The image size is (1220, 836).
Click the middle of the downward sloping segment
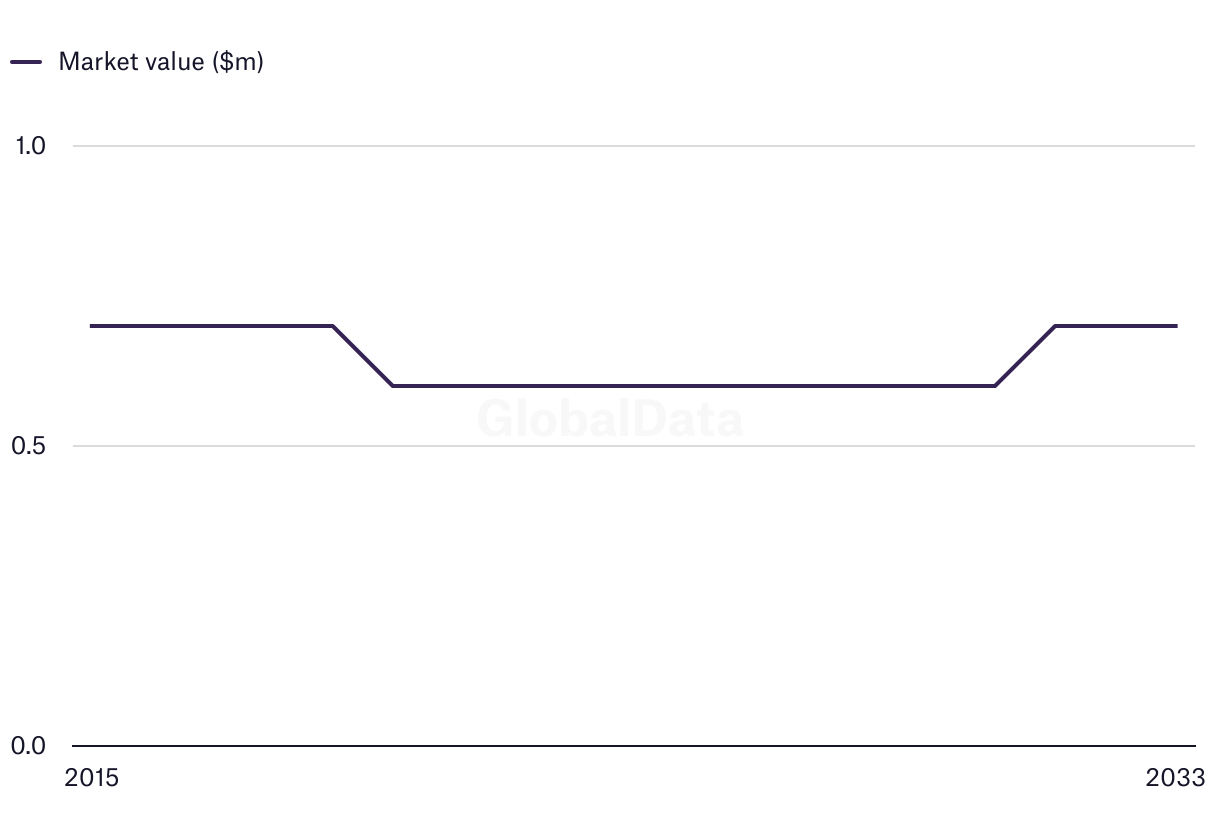(363, 356)
